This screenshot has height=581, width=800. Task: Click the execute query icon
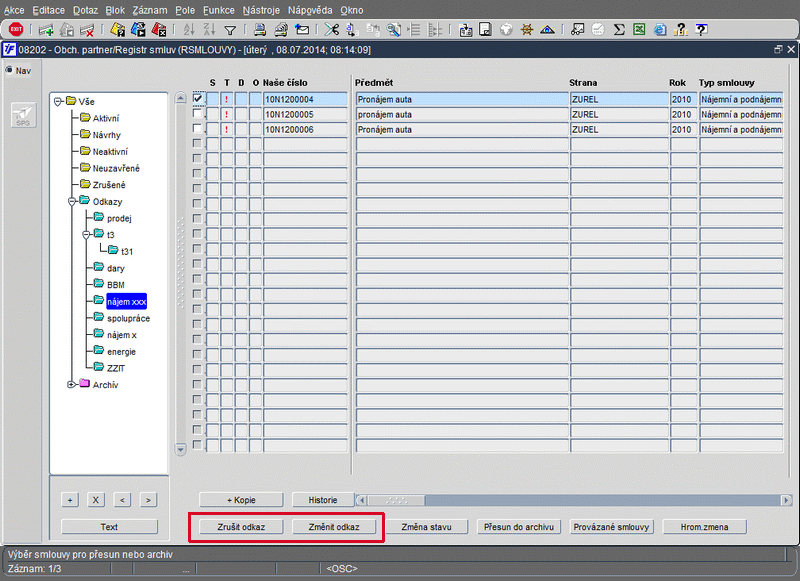138,30
